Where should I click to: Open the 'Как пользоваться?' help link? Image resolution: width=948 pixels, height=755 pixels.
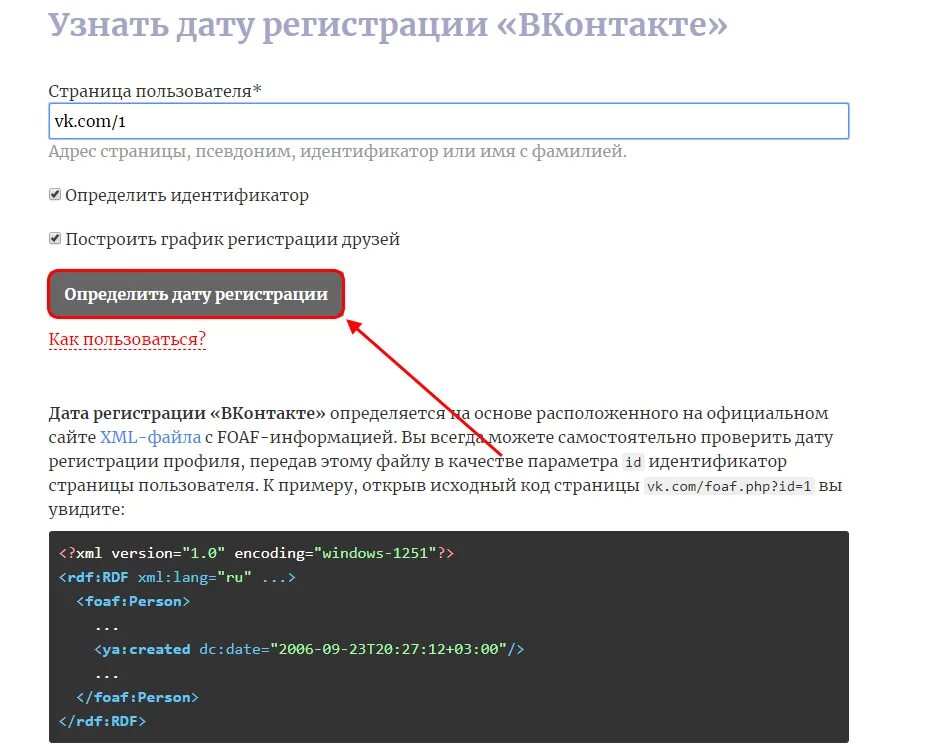pyautogui.click(x=128, y=339)
